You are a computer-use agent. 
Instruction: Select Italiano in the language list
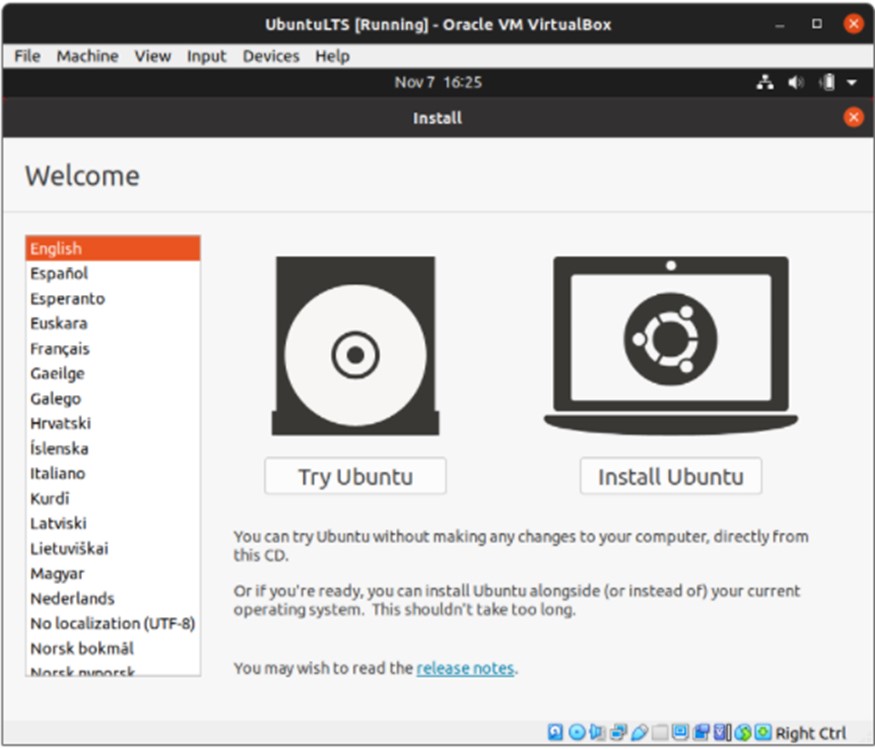[x=113, y=473]
